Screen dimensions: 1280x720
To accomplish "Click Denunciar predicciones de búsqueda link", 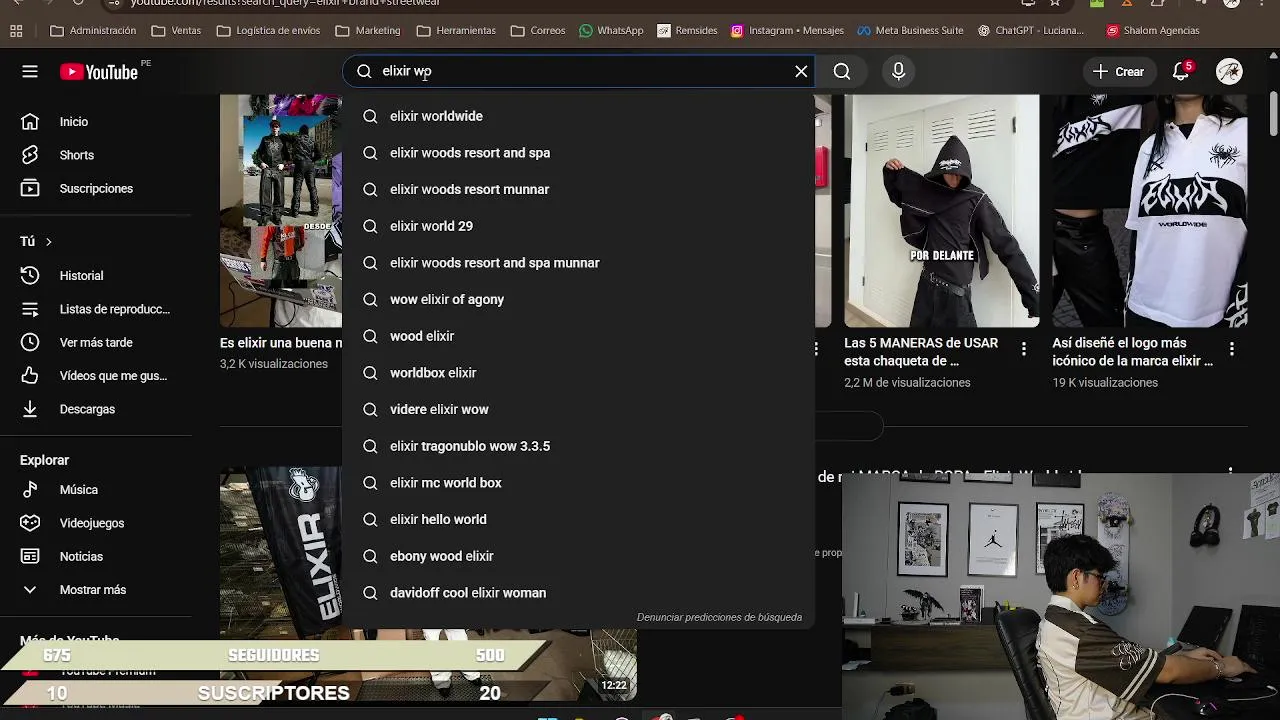I will (719, 617).
